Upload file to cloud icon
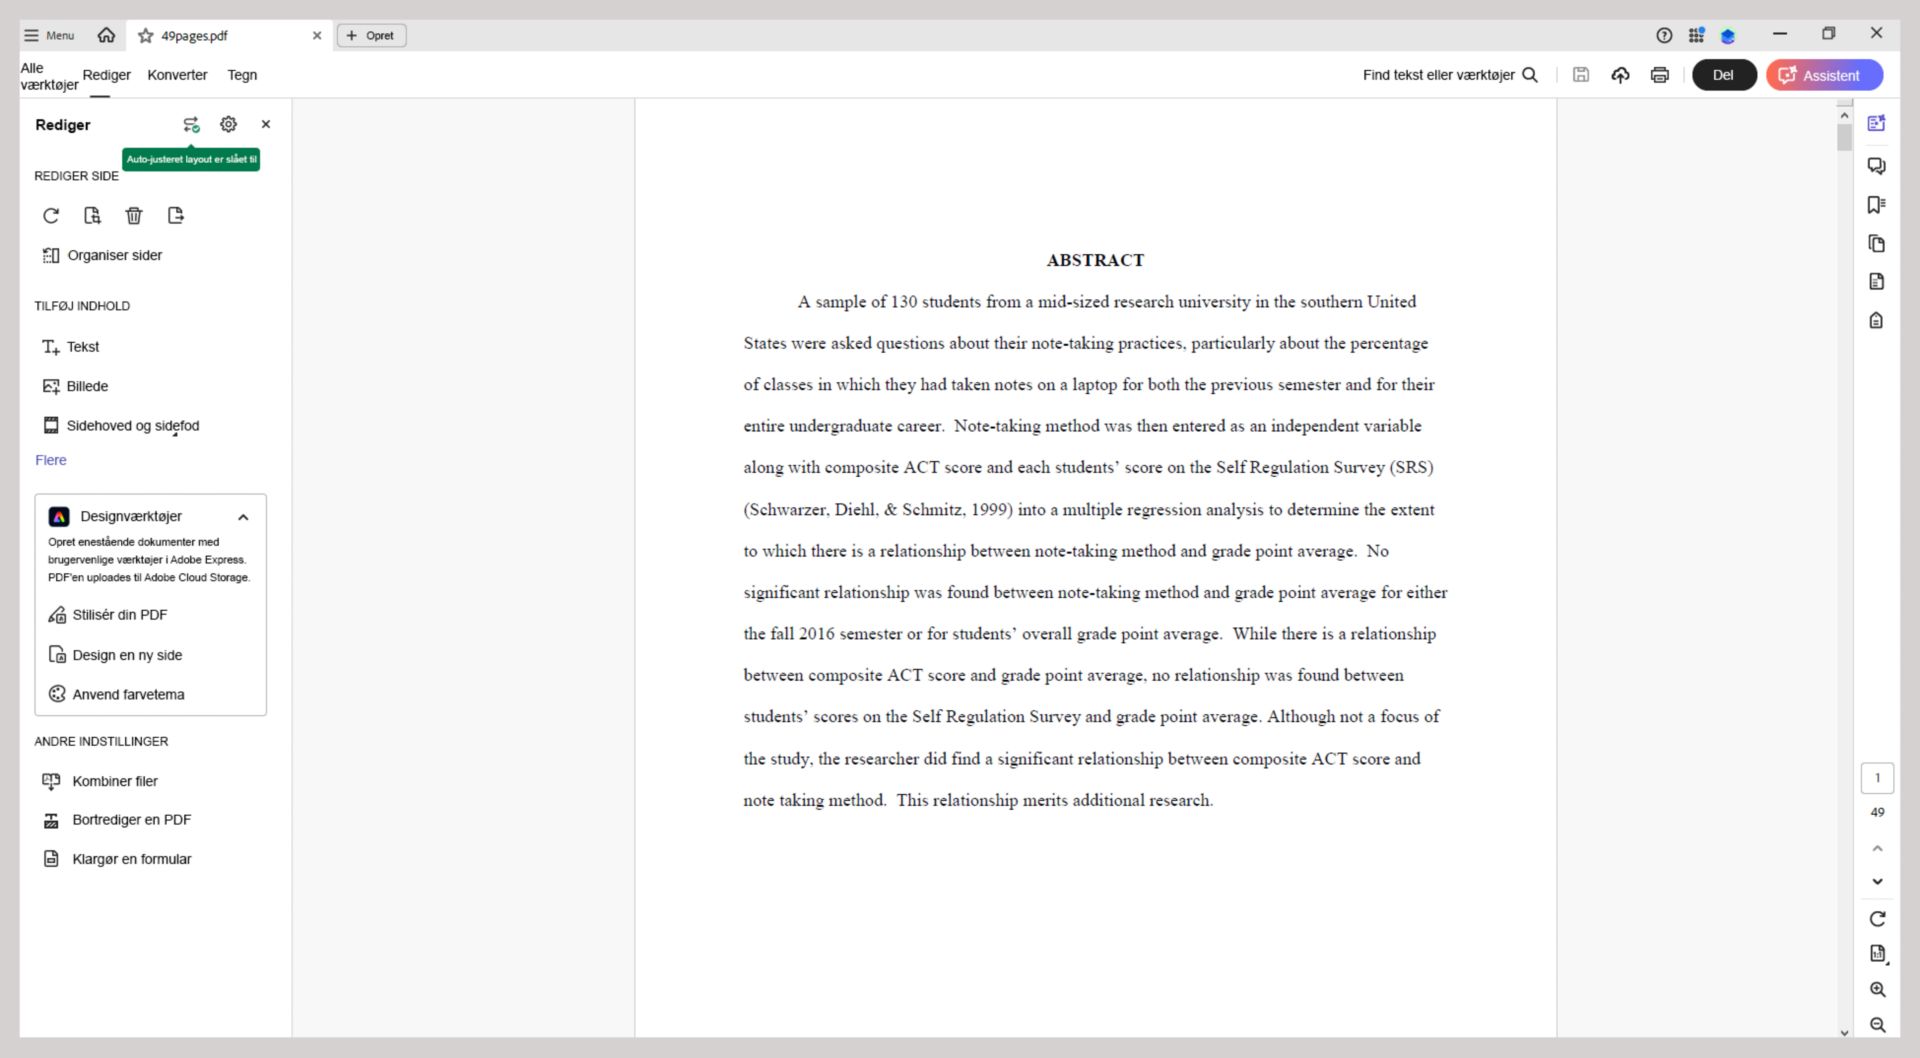Image resolution: width=1920 pixels, height=1058 pixels. (x=1620, y=75)
